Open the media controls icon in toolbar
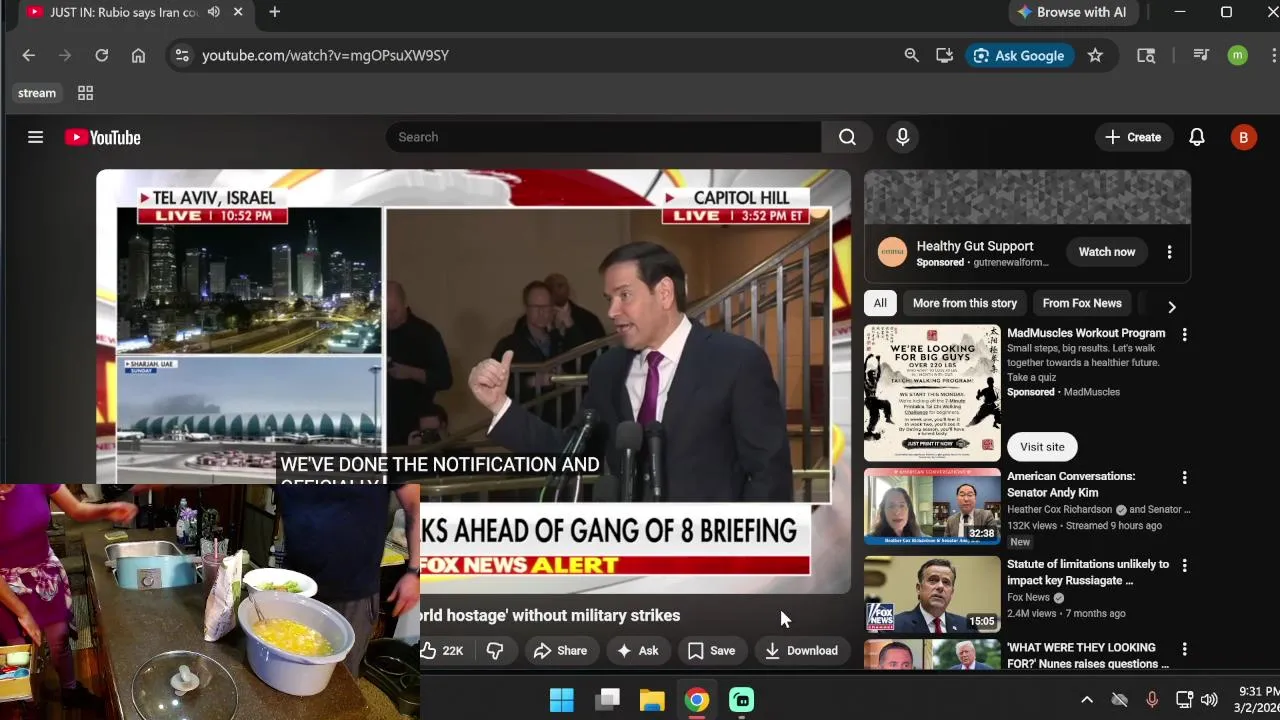Screen dimensions: 1280x720 click(x=1201, y=55)
